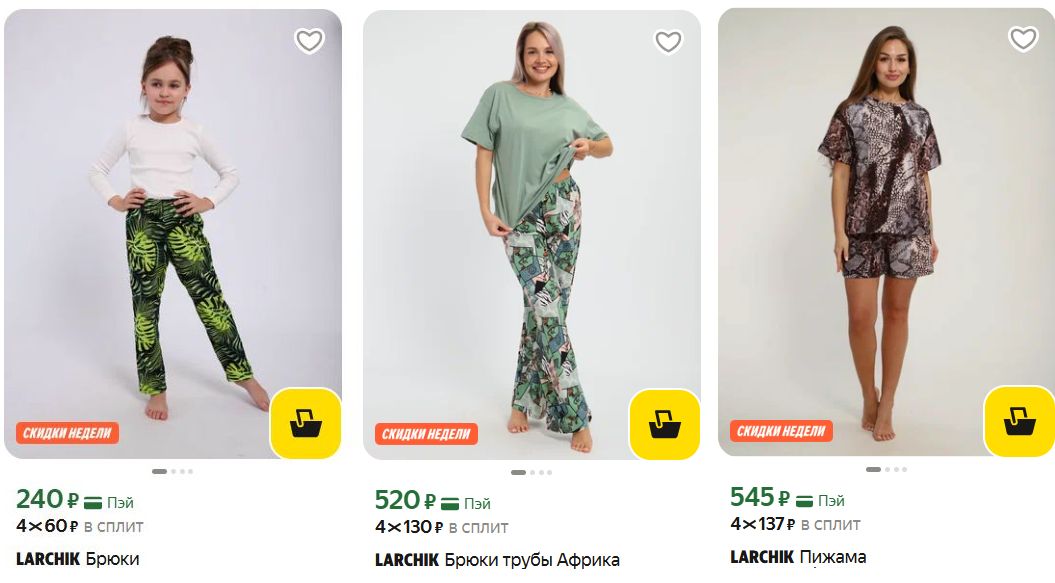Toggle heart on the Пижама product
This screenshot has height=583, width=1055.
coord(1023,38)
